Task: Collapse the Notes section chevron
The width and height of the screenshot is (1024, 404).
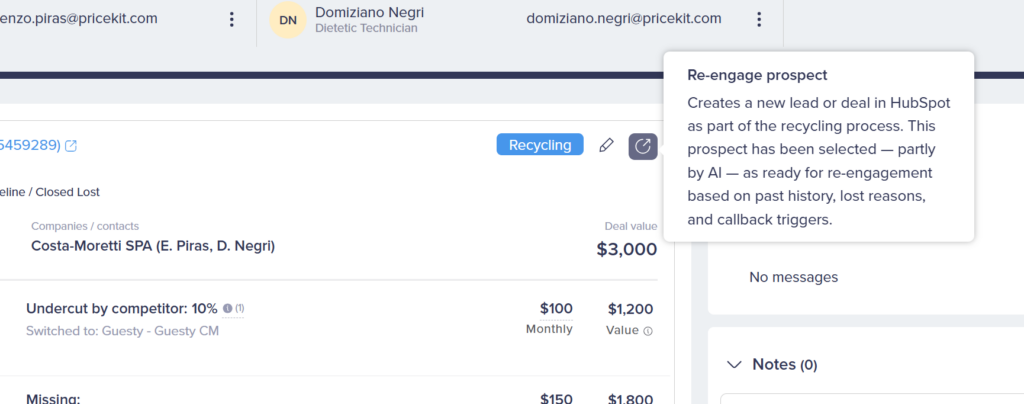Action: [x=734, y=365]
